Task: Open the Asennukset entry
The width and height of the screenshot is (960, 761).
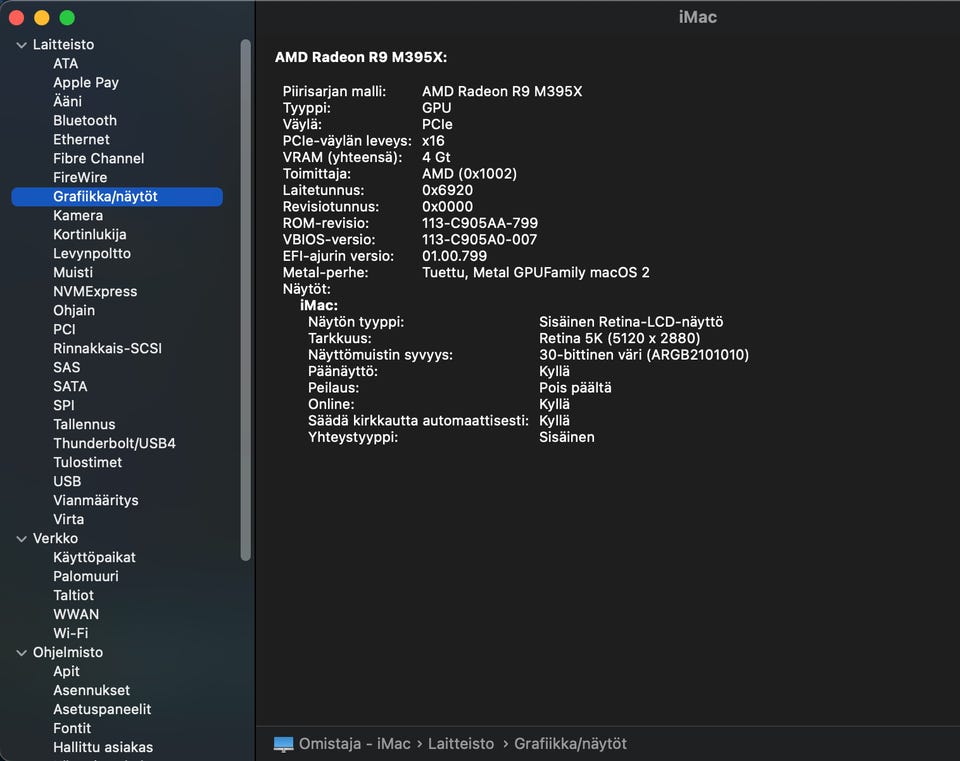Action: coord(91,690)
